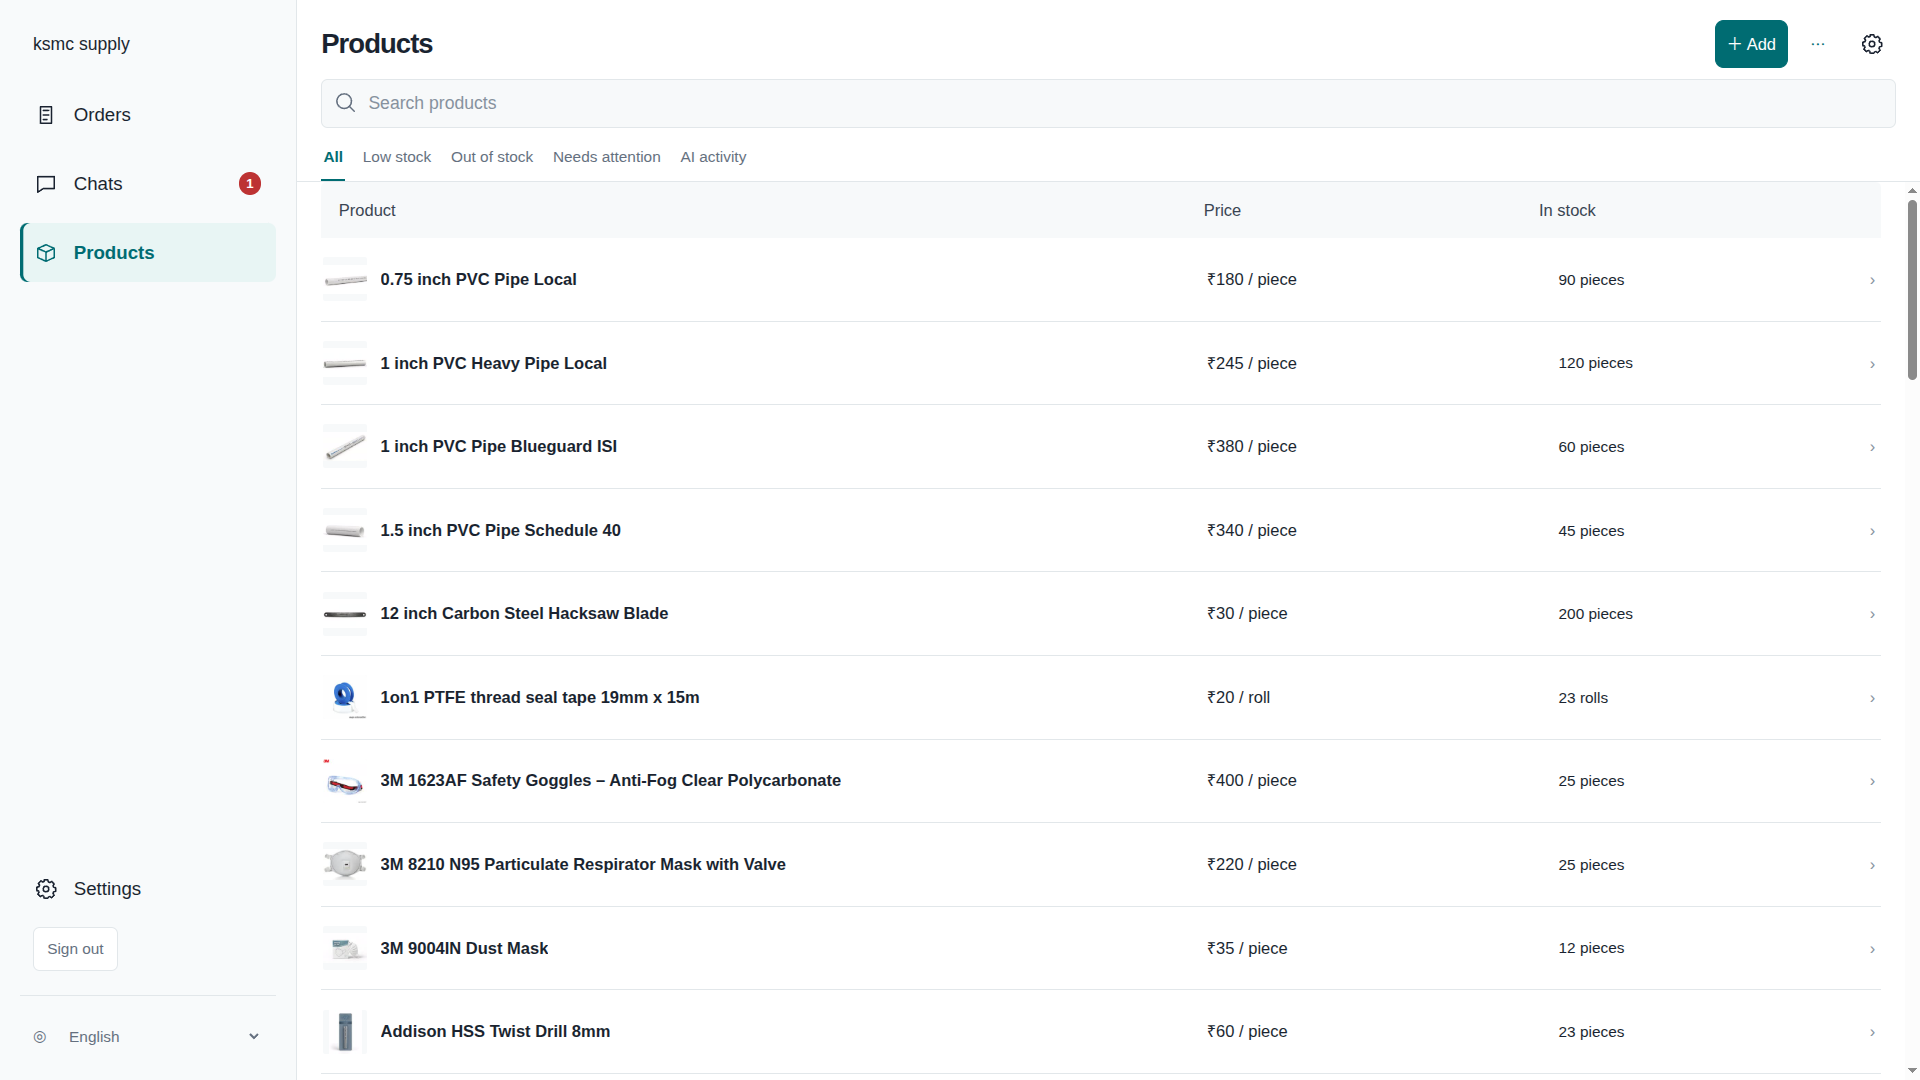The height and width of the screenshot is (1080, 1920).
Task: Click the In stock column header
Action: (1567, 210)
